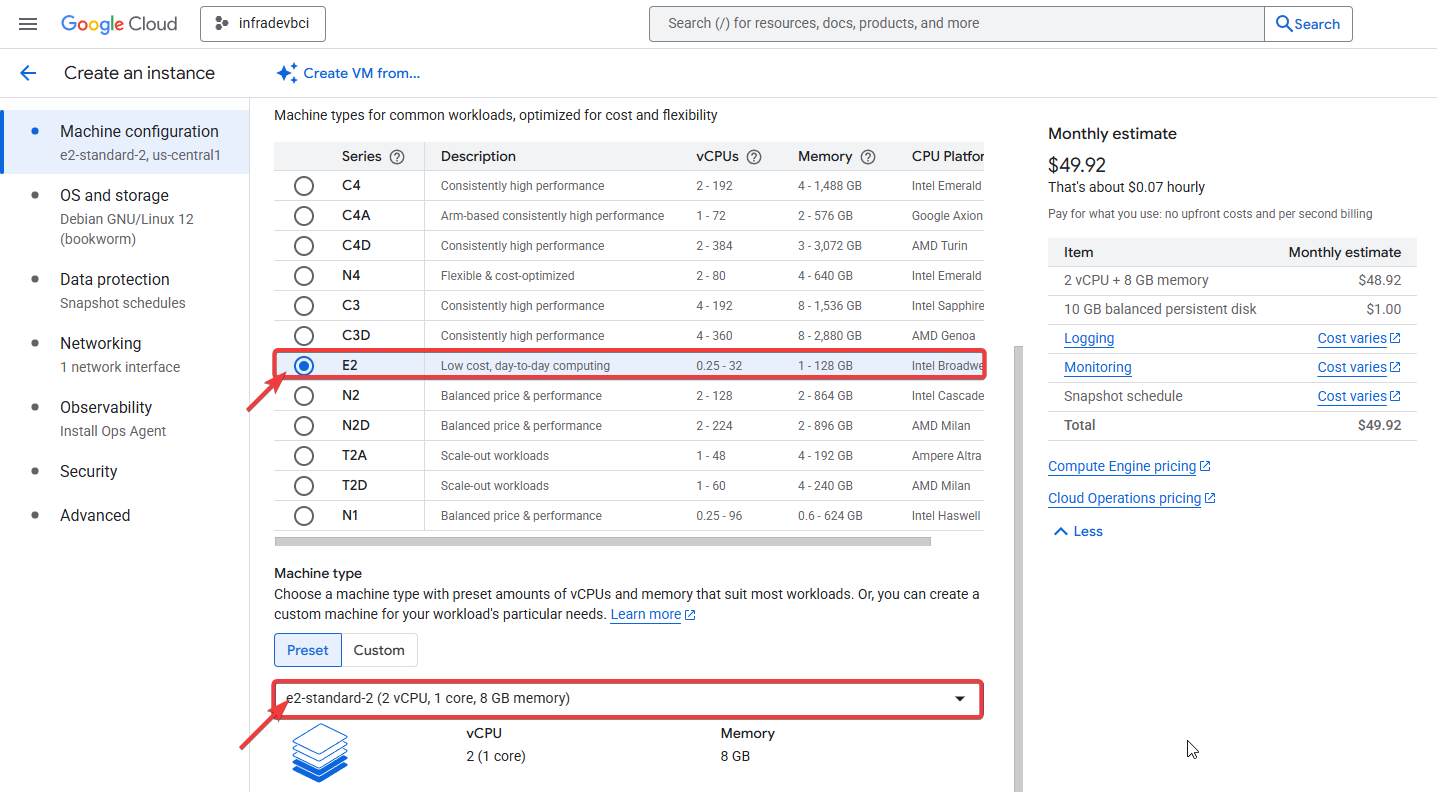The image size is (1437, 792).
Task: Select the C3 series radio button
Action: pos(304,306)
